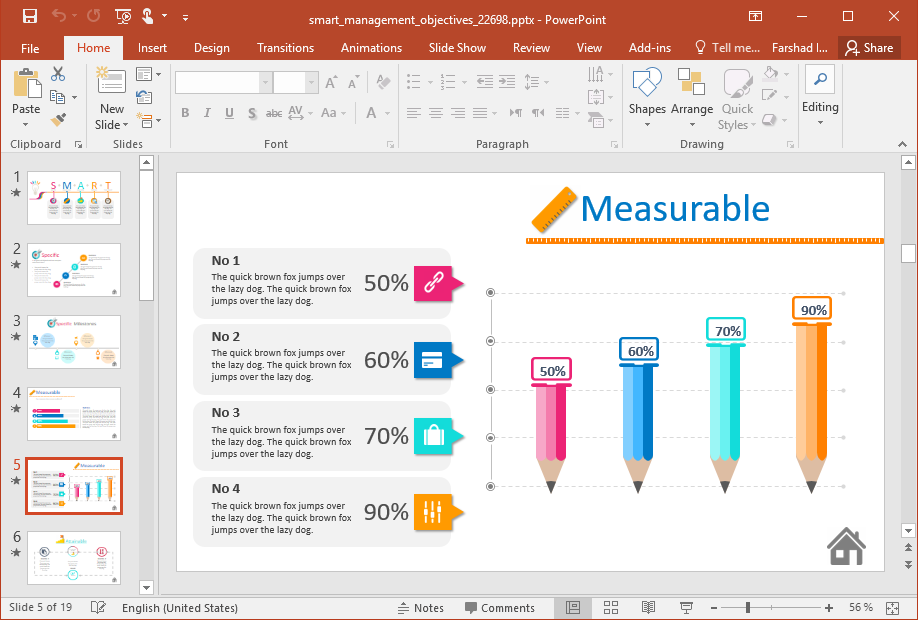Switch to Slide Sorter view
The width and height of the screenshot is (918, 620).
pyautogui.click(x=610, y=608)
